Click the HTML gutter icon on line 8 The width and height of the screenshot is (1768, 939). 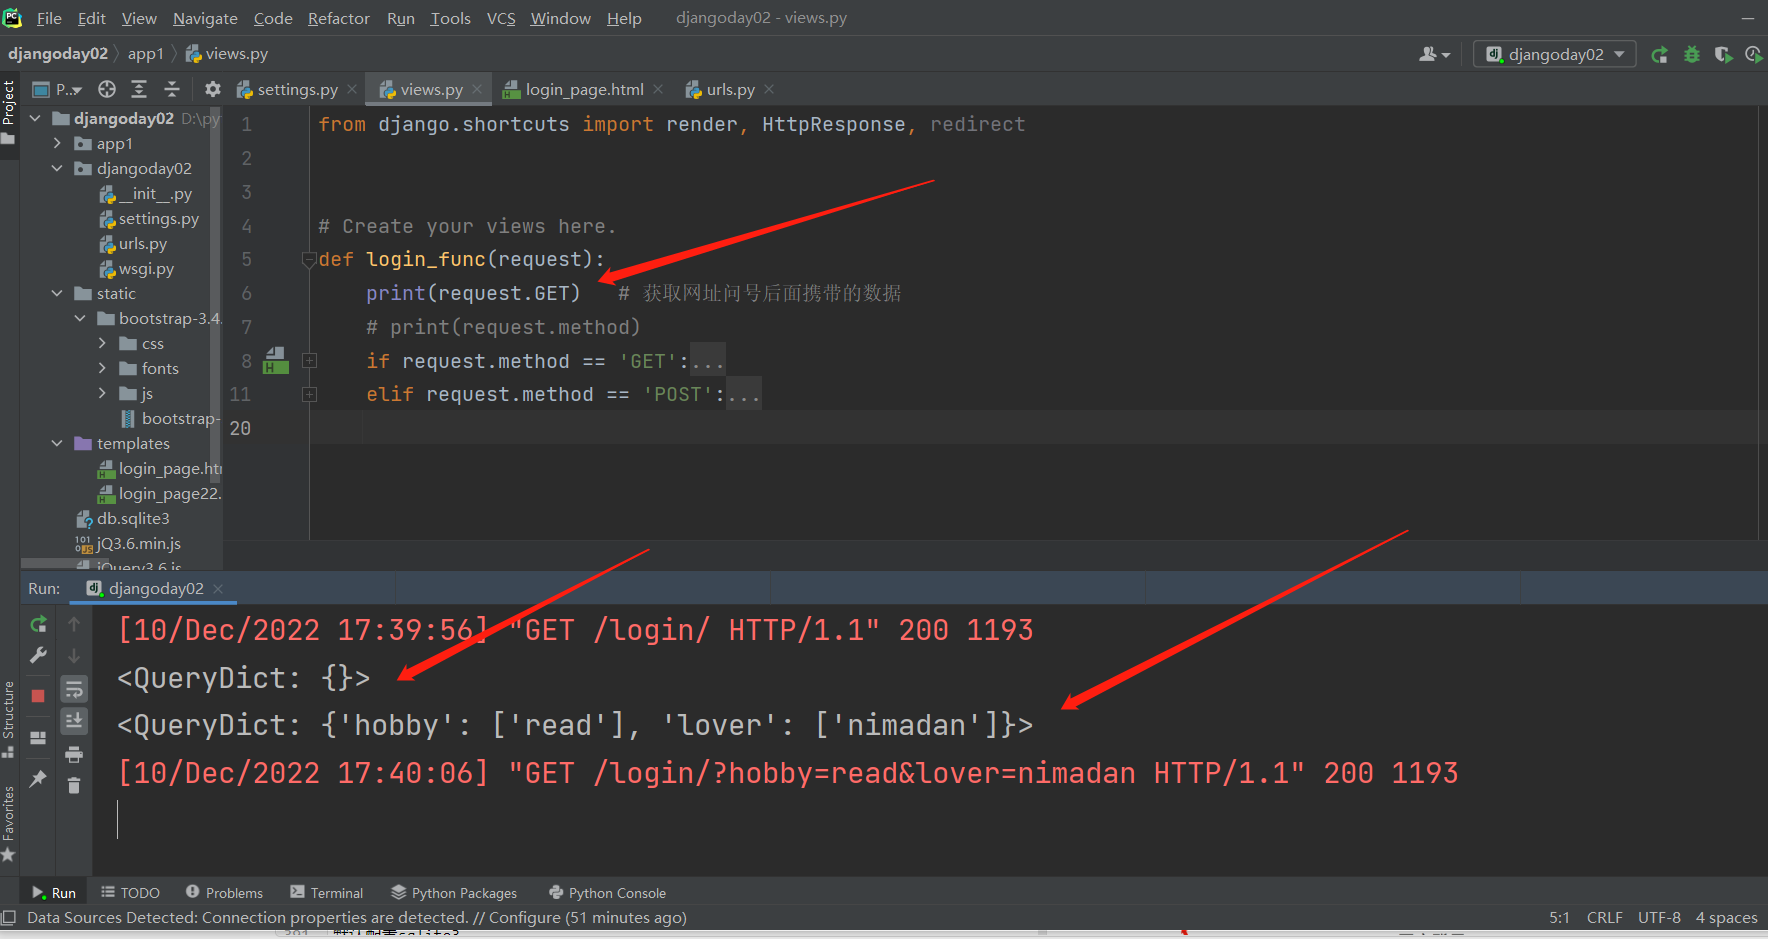pos(275,360)
